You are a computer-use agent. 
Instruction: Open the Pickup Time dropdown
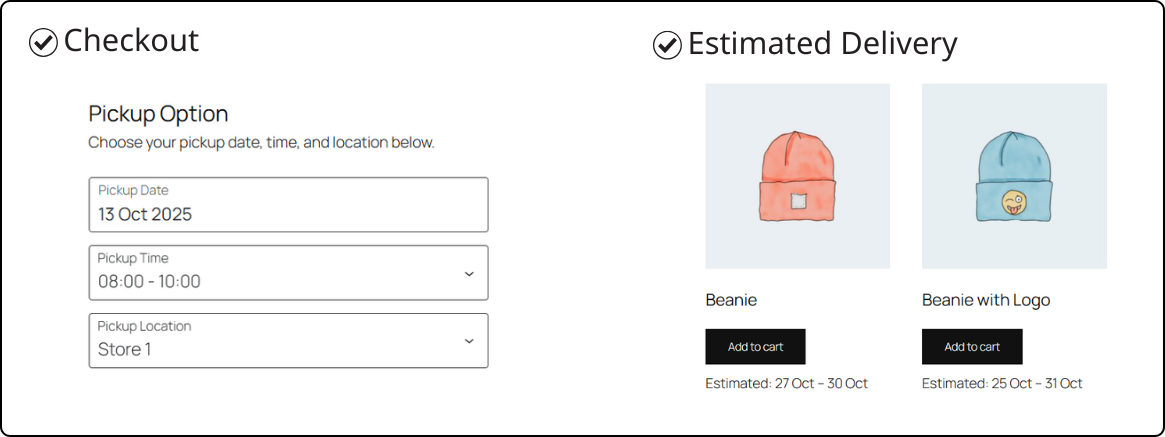tap(288, 273)
